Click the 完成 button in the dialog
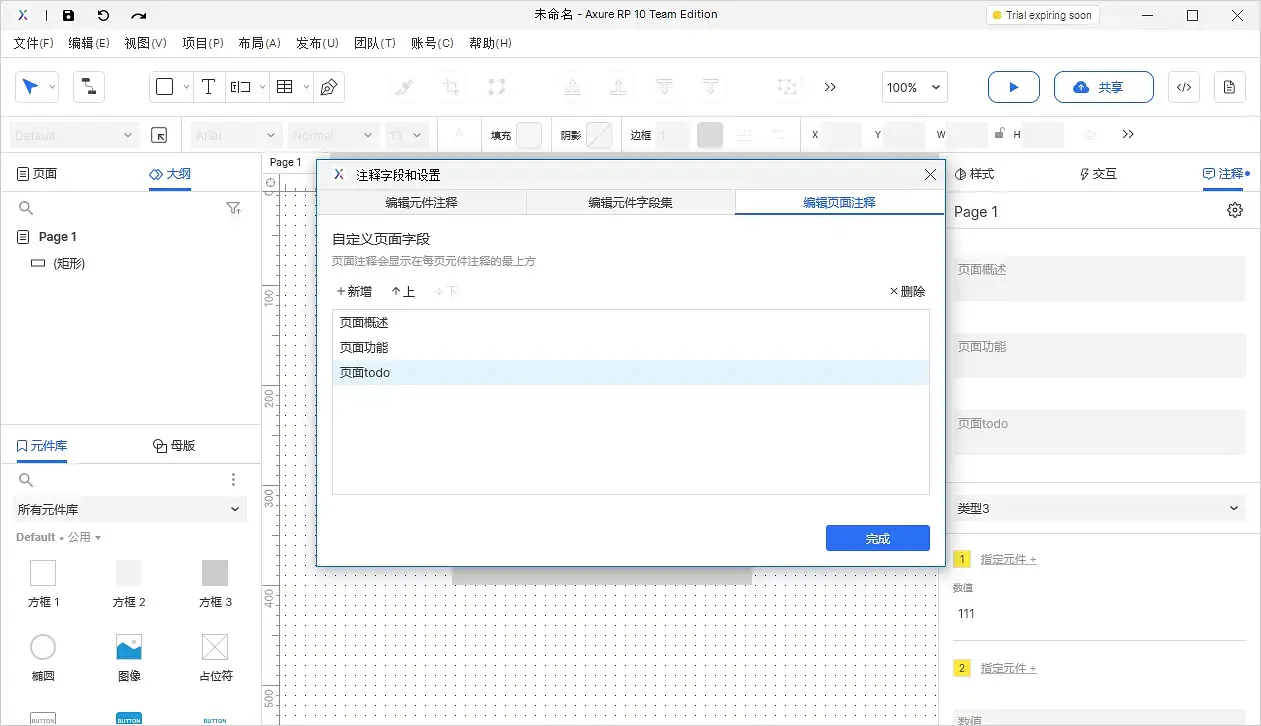The height and width of the screenshot is (726, 1261). [877, 538]
